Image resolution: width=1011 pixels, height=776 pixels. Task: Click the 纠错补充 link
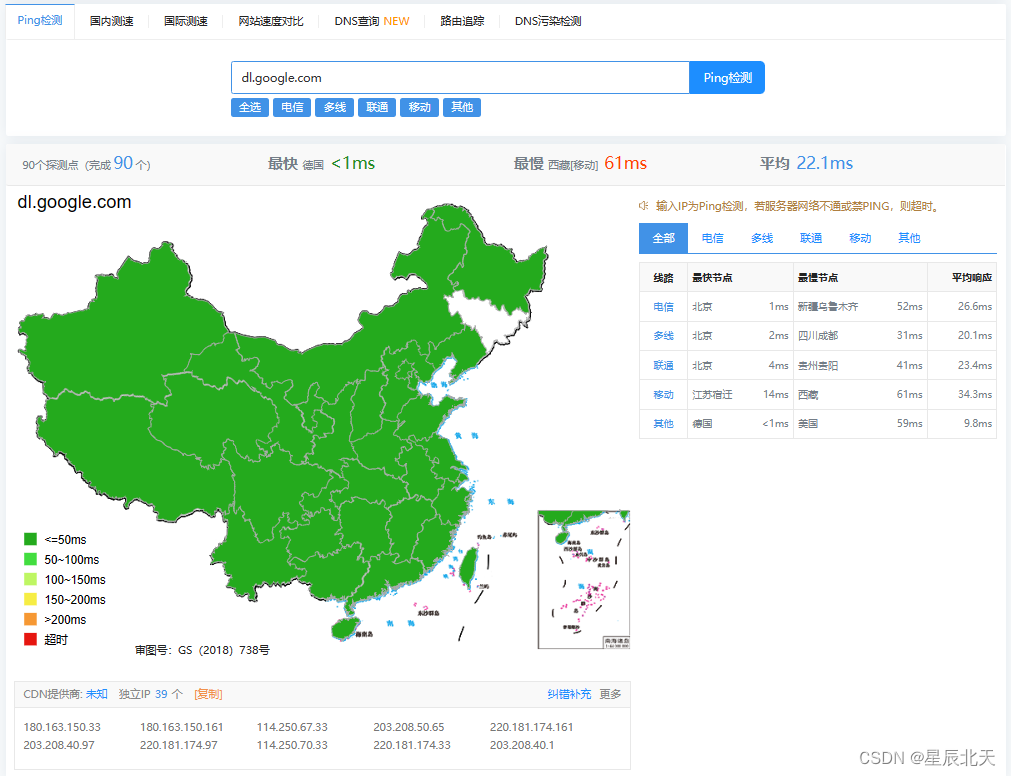point(569,694)
